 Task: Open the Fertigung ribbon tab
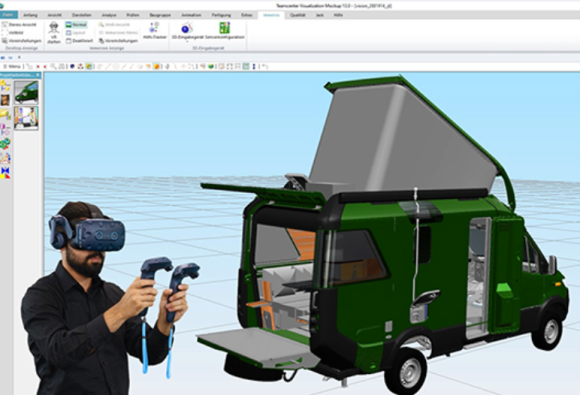(221, 15)
